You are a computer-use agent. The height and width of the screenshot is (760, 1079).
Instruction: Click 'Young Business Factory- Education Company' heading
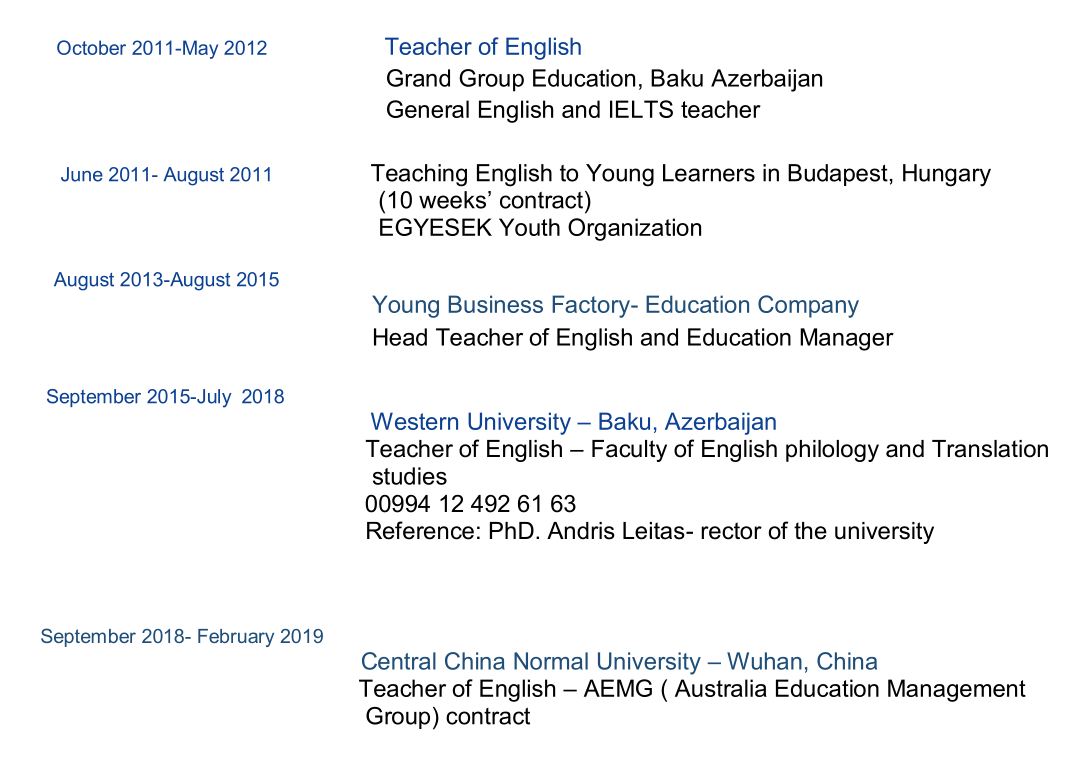pyautogui.click(x=615, y=305)
